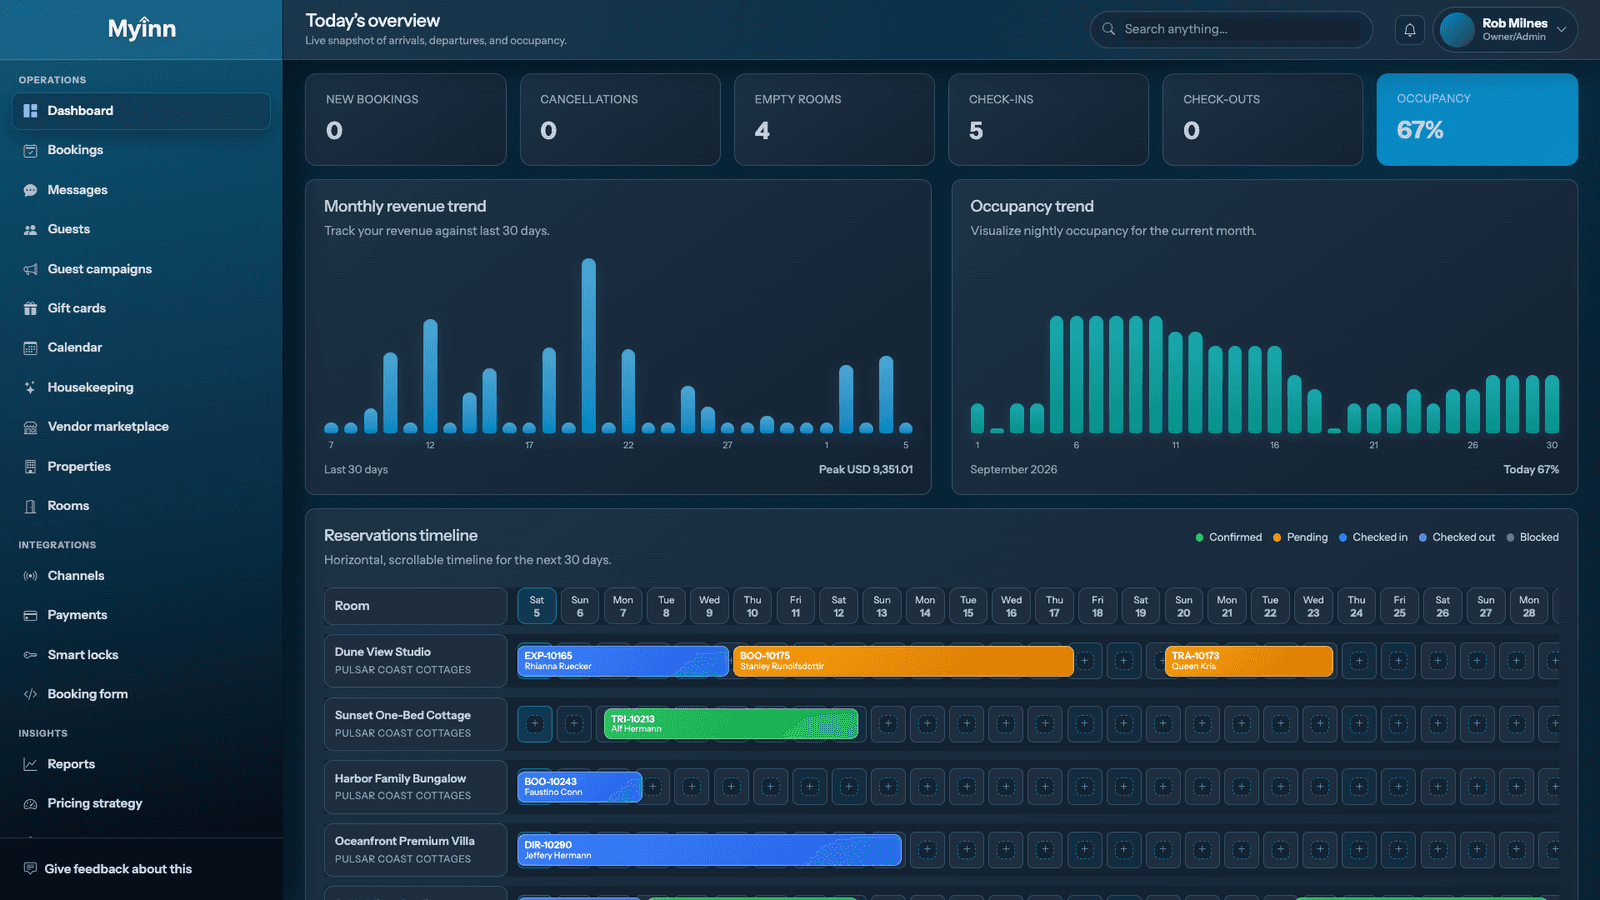Click the Guest campaigns megaphone icon

(x=30, y=269)
